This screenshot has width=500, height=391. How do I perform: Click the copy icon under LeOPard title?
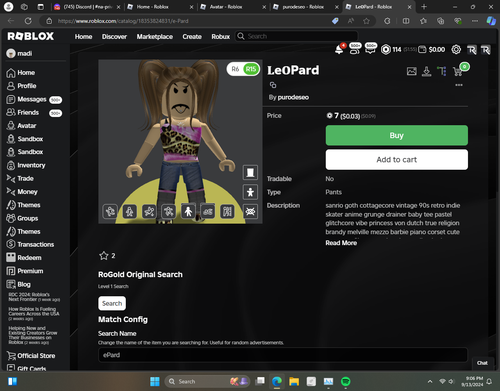[x=273, y=85]
